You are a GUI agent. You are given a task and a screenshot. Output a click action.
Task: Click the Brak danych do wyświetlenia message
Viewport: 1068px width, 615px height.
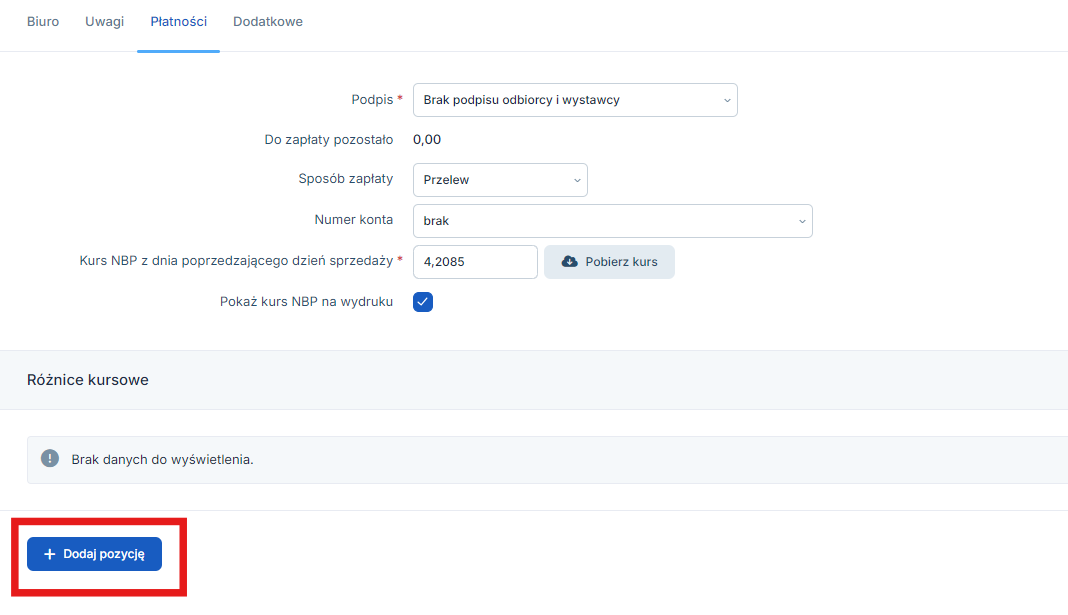pyautogui.click(x=162, y=460)
